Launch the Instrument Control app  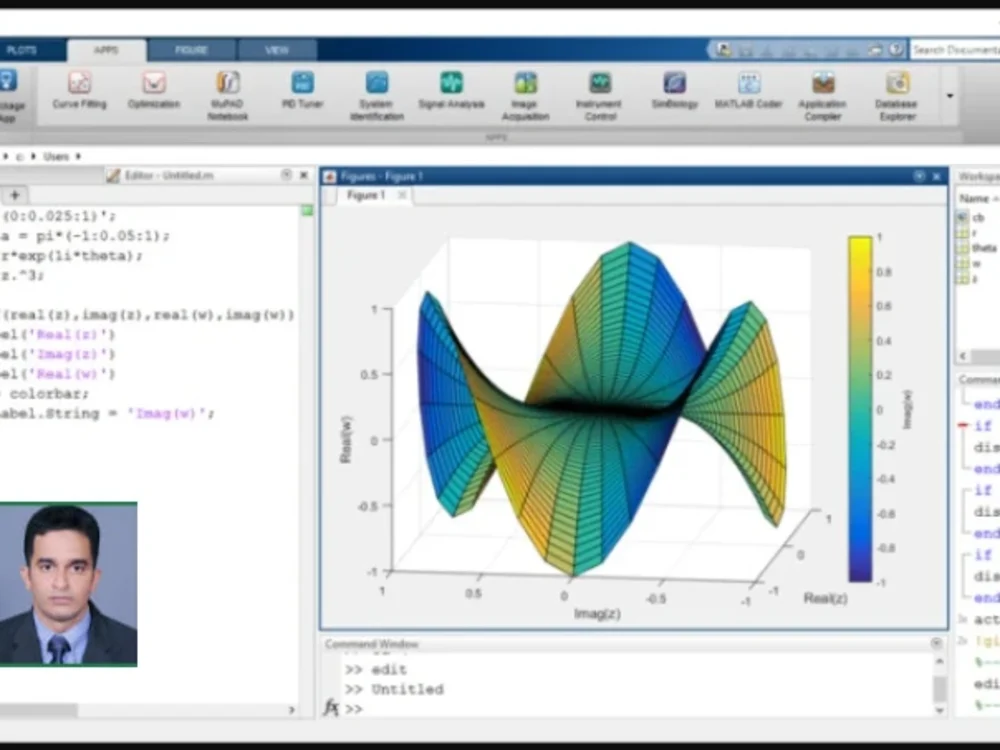click(x=600, y=96)
